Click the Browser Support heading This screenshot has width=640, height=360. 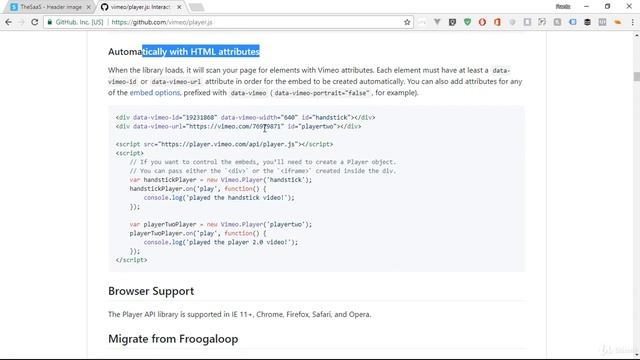point(151,291)
